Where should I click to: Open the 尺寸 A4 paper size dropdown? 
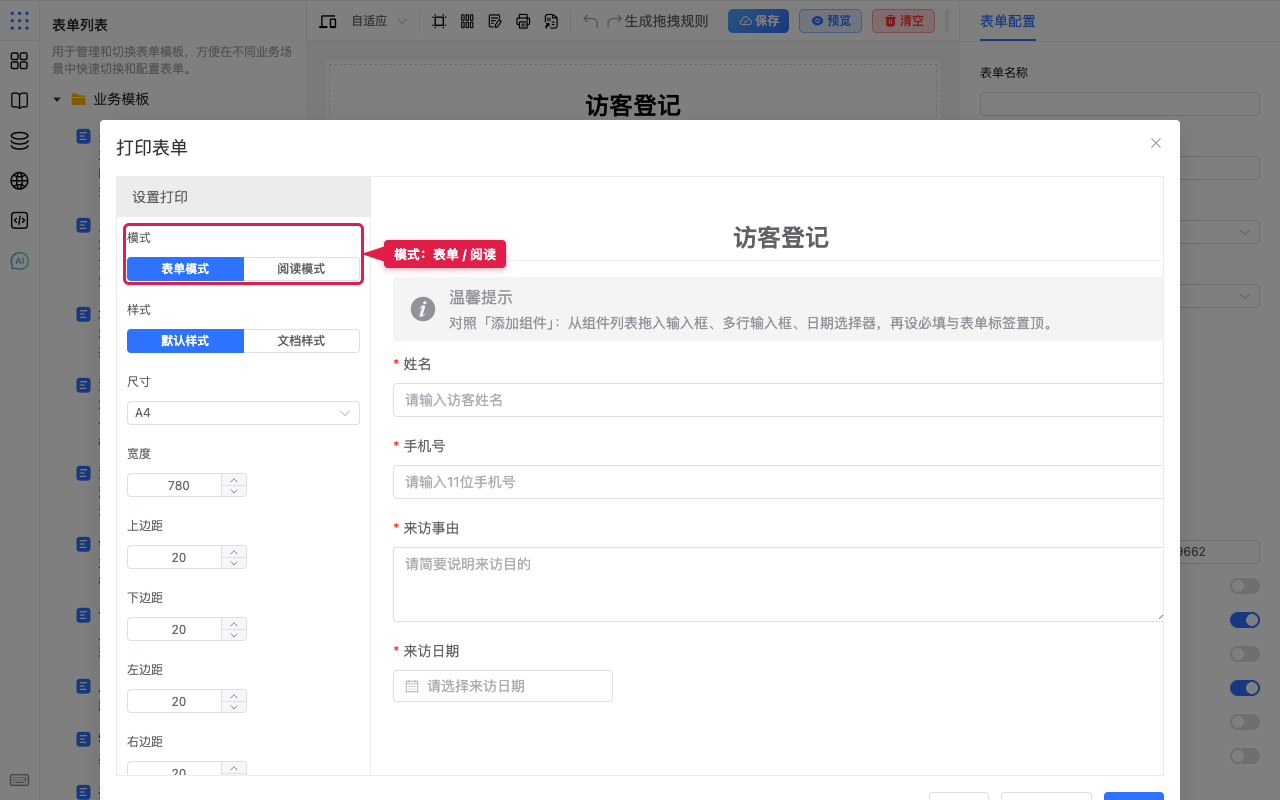(x=243, y=413)
